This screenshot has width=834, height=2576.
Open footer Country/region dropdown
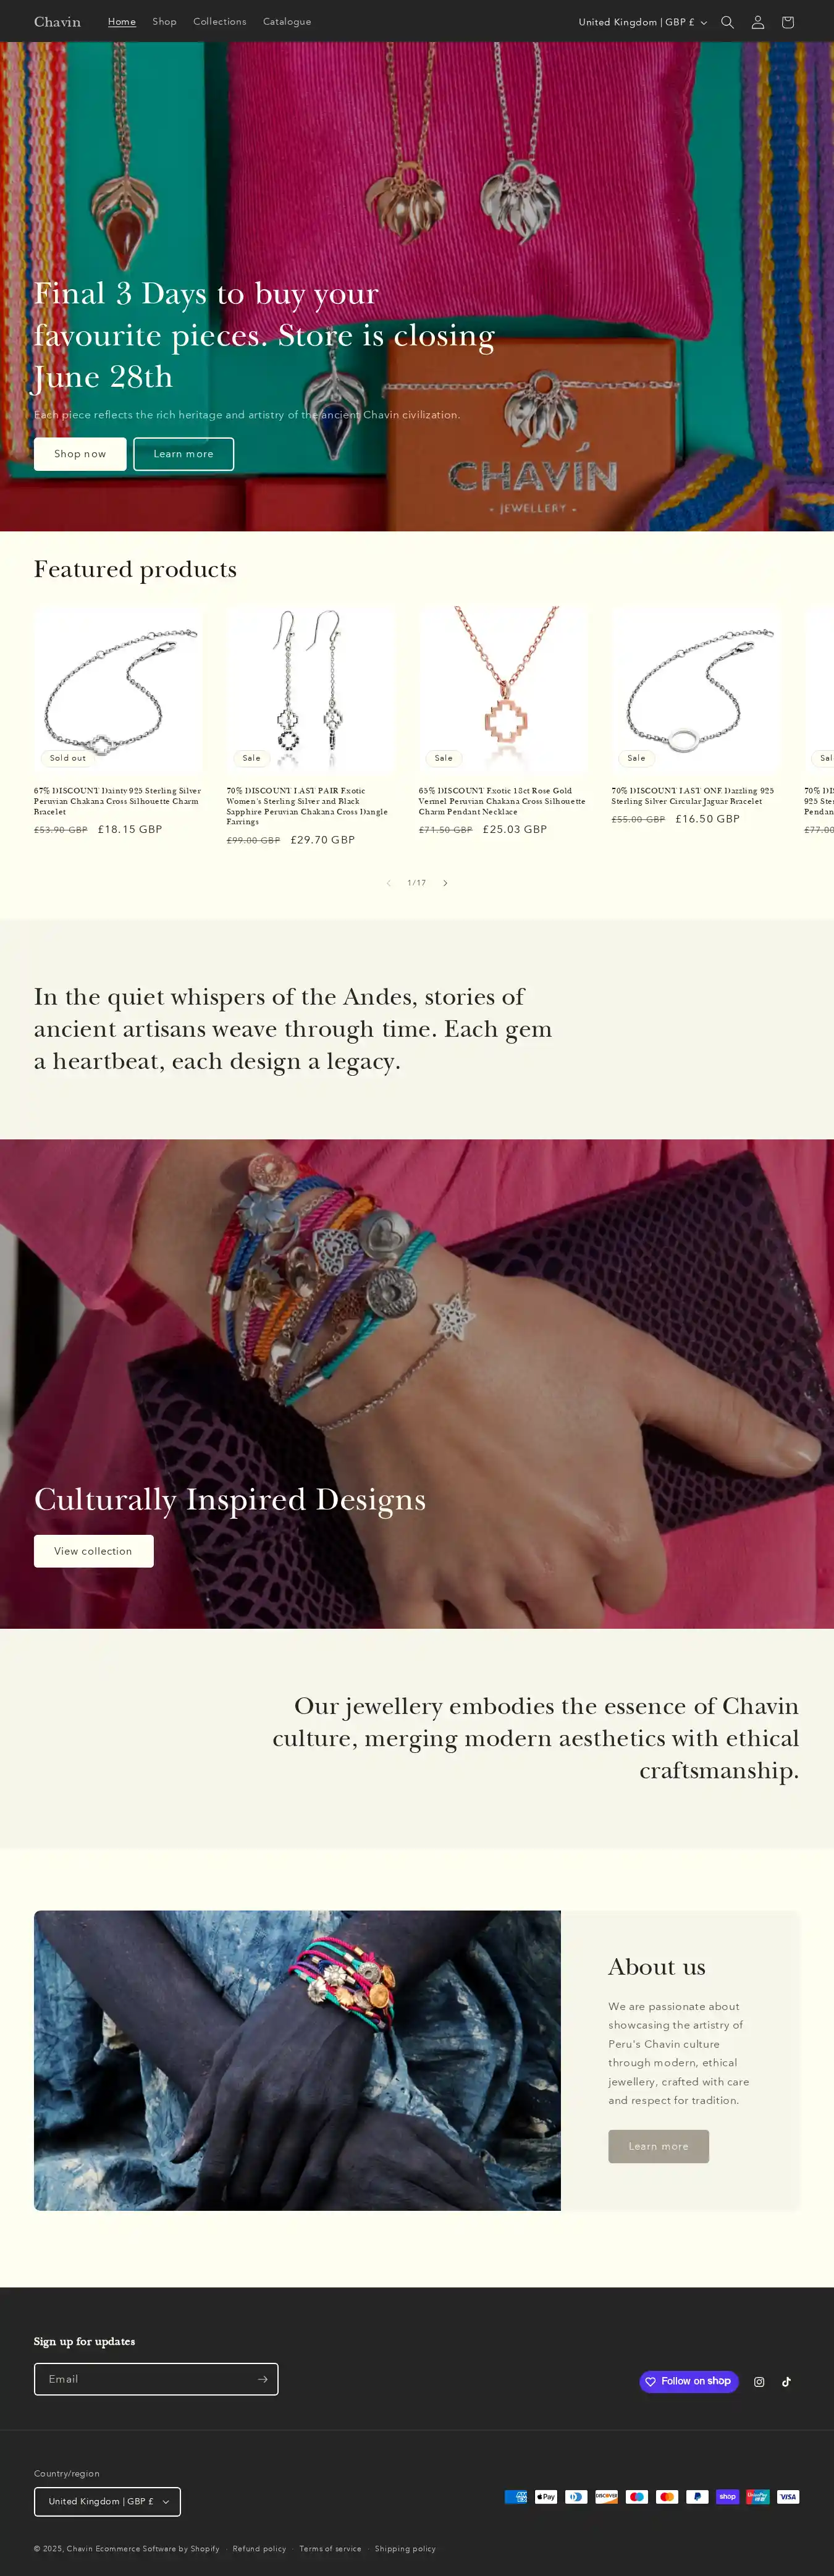click(x=107, y=2501)
